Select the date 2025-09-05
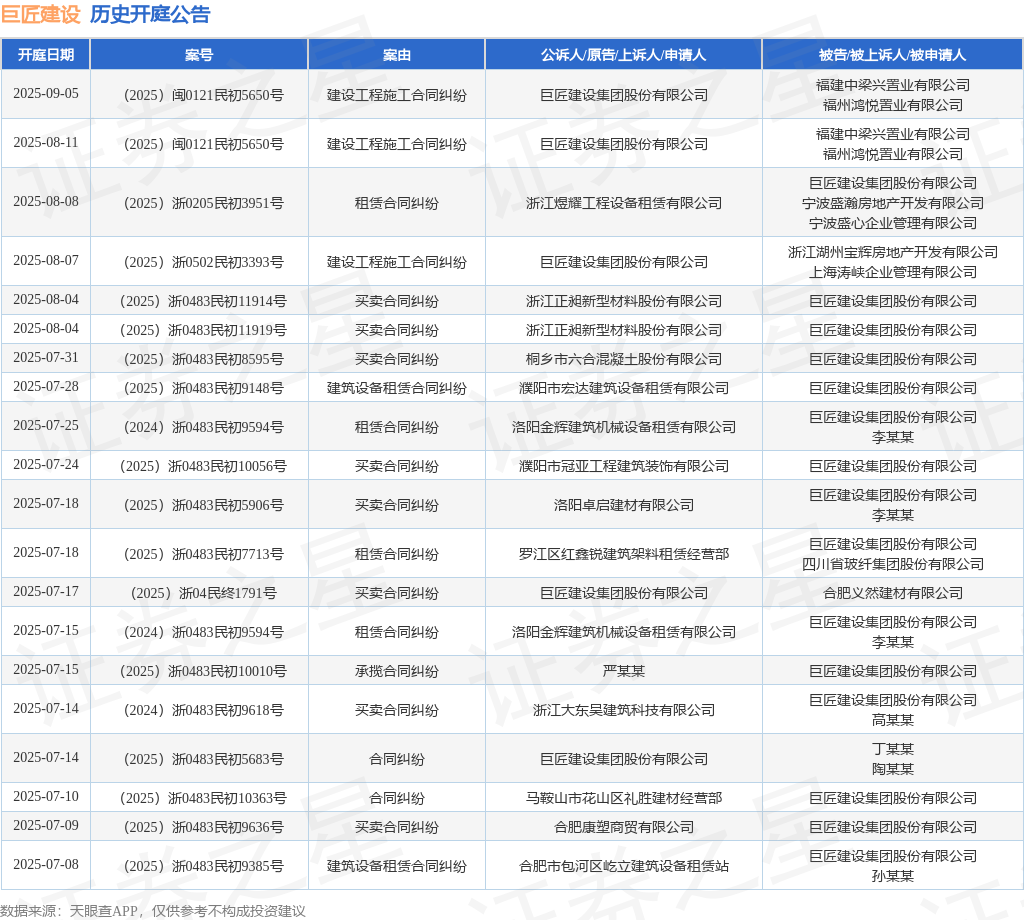The image size is (1024, 920). [x=46, y=93]
